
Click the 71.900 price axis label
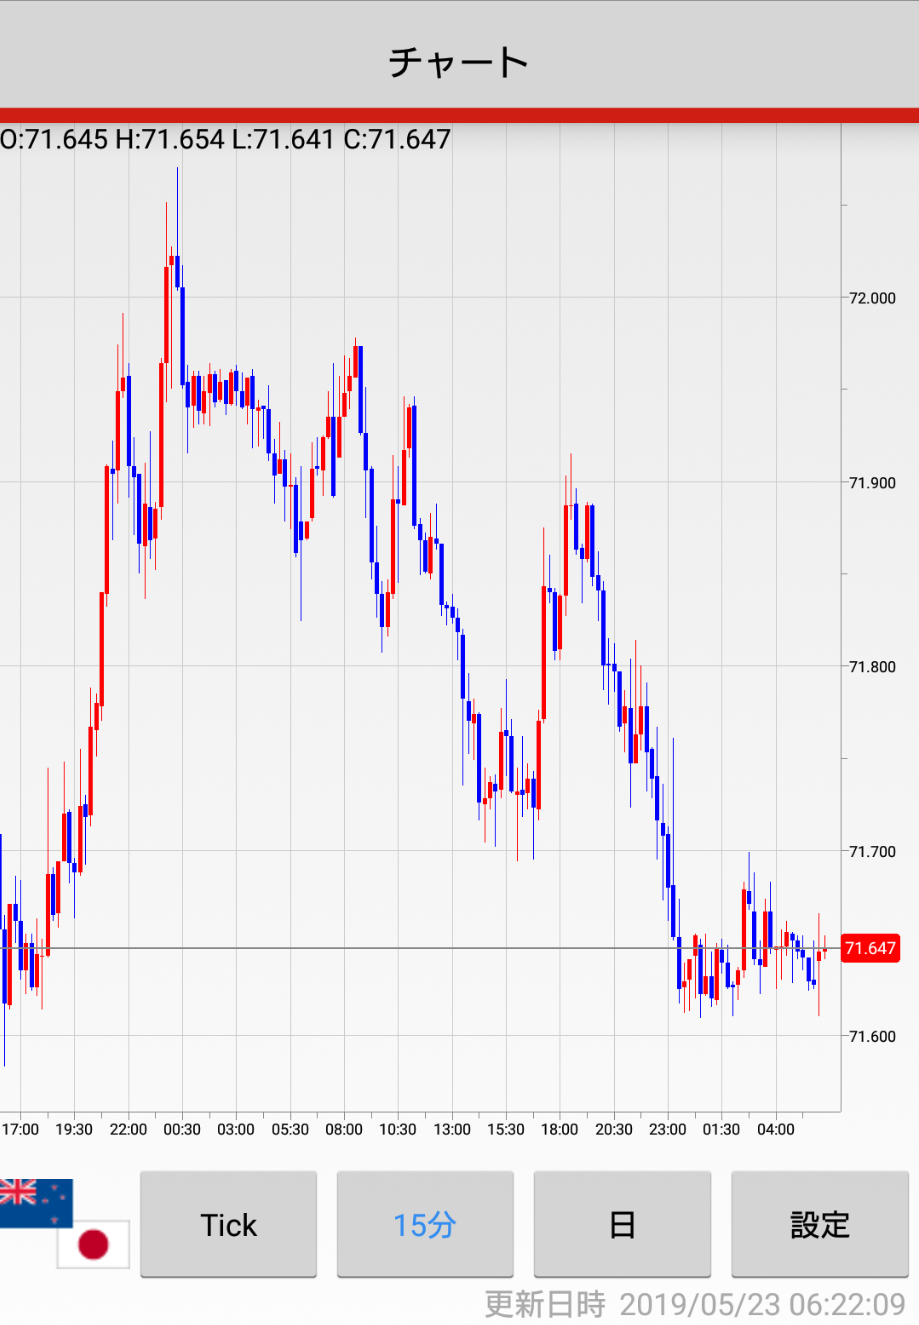pos(872,483)
